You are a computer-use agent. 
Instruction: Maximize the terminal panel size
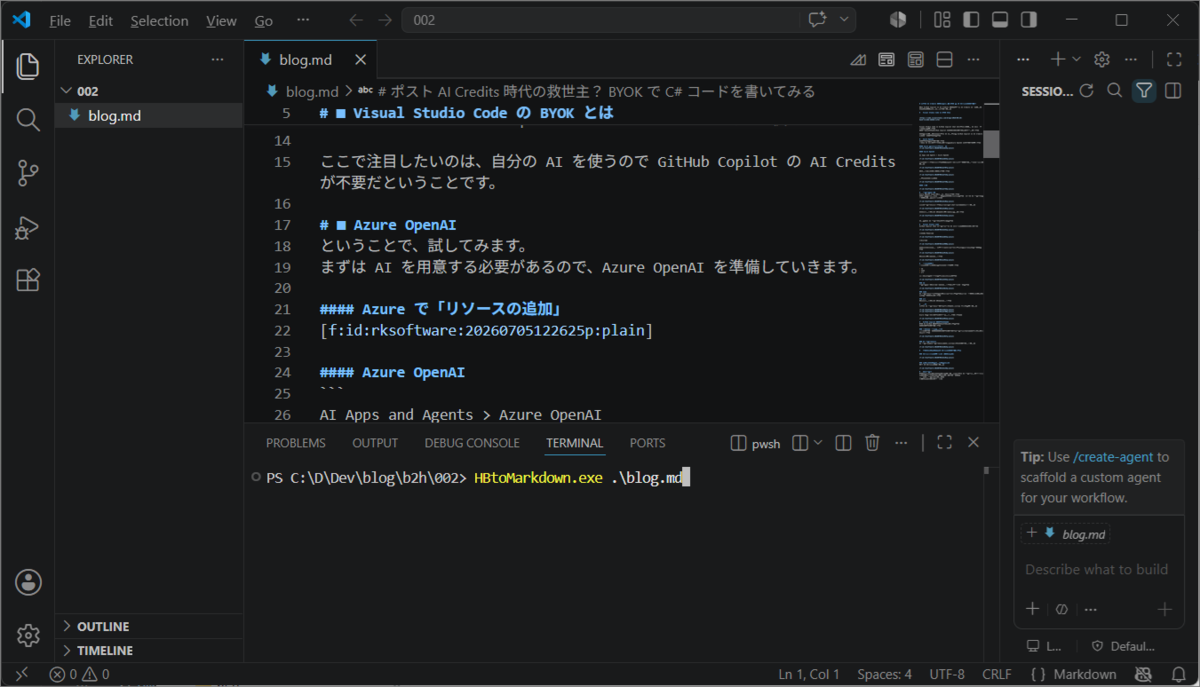[x=944, y=443]
